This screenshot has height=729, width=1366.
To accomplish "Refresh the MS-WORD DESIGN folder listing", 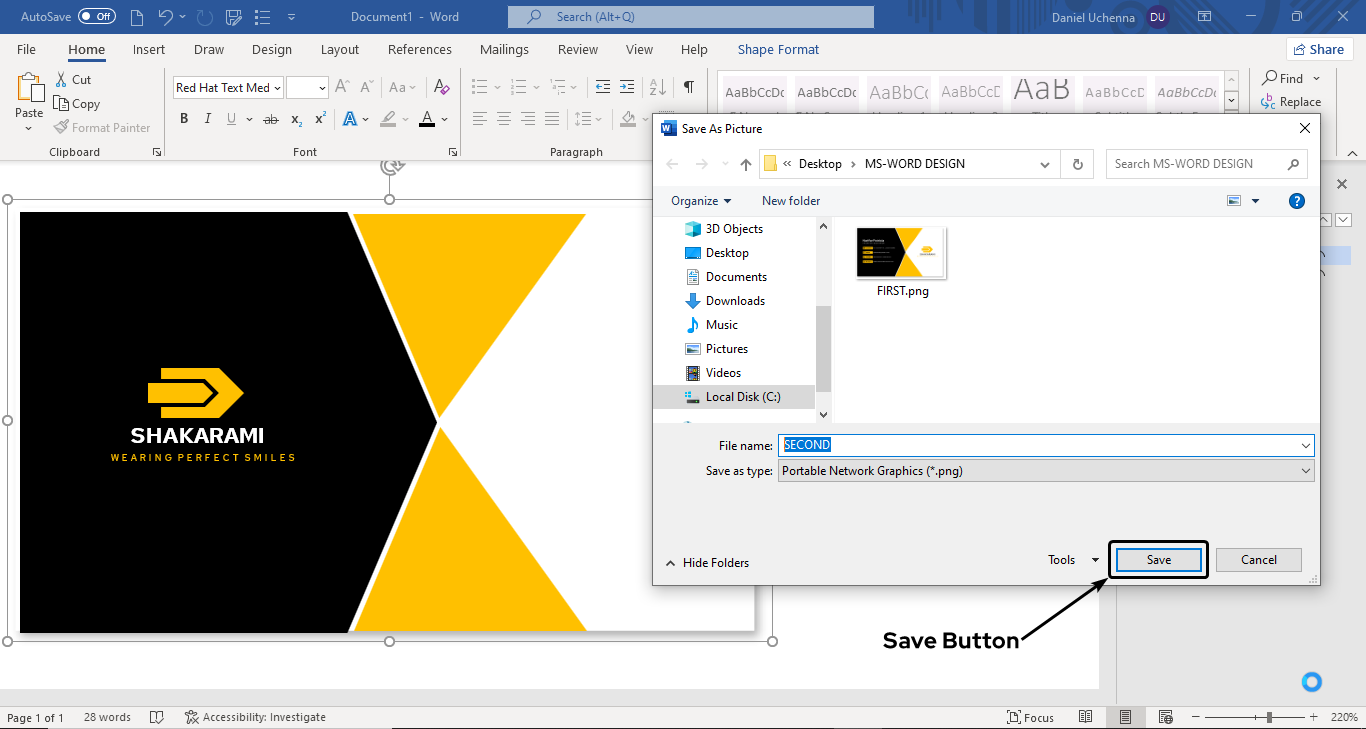I will pos(1077,164).
